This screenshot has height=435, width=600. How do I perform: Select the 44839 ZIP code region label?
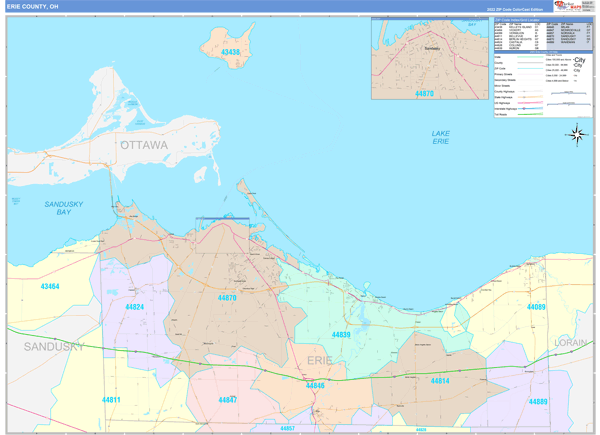(x=341, y=335)
